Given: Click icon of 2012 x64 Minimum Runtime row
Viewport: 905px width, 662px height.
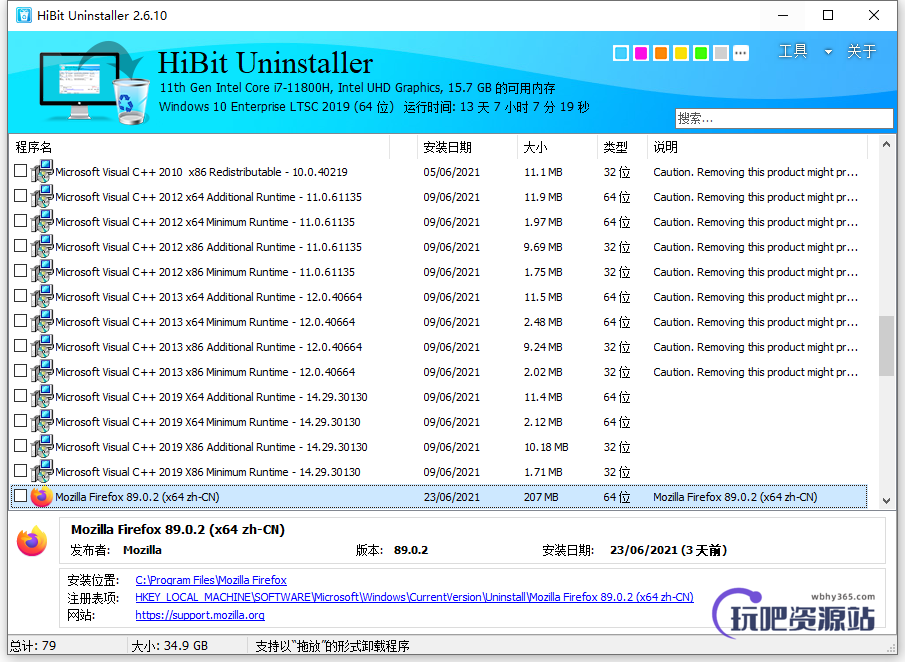Looking at the screenshot, I should point(42,222).
